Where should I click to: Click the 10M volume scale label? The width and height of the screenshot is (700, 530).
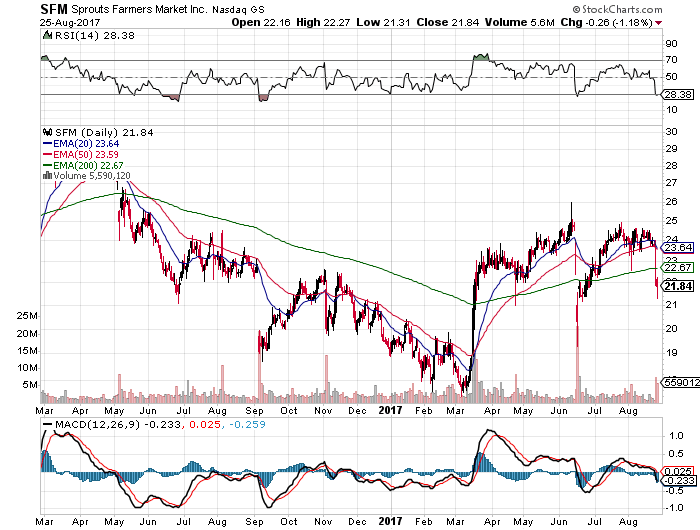point(27,368)
